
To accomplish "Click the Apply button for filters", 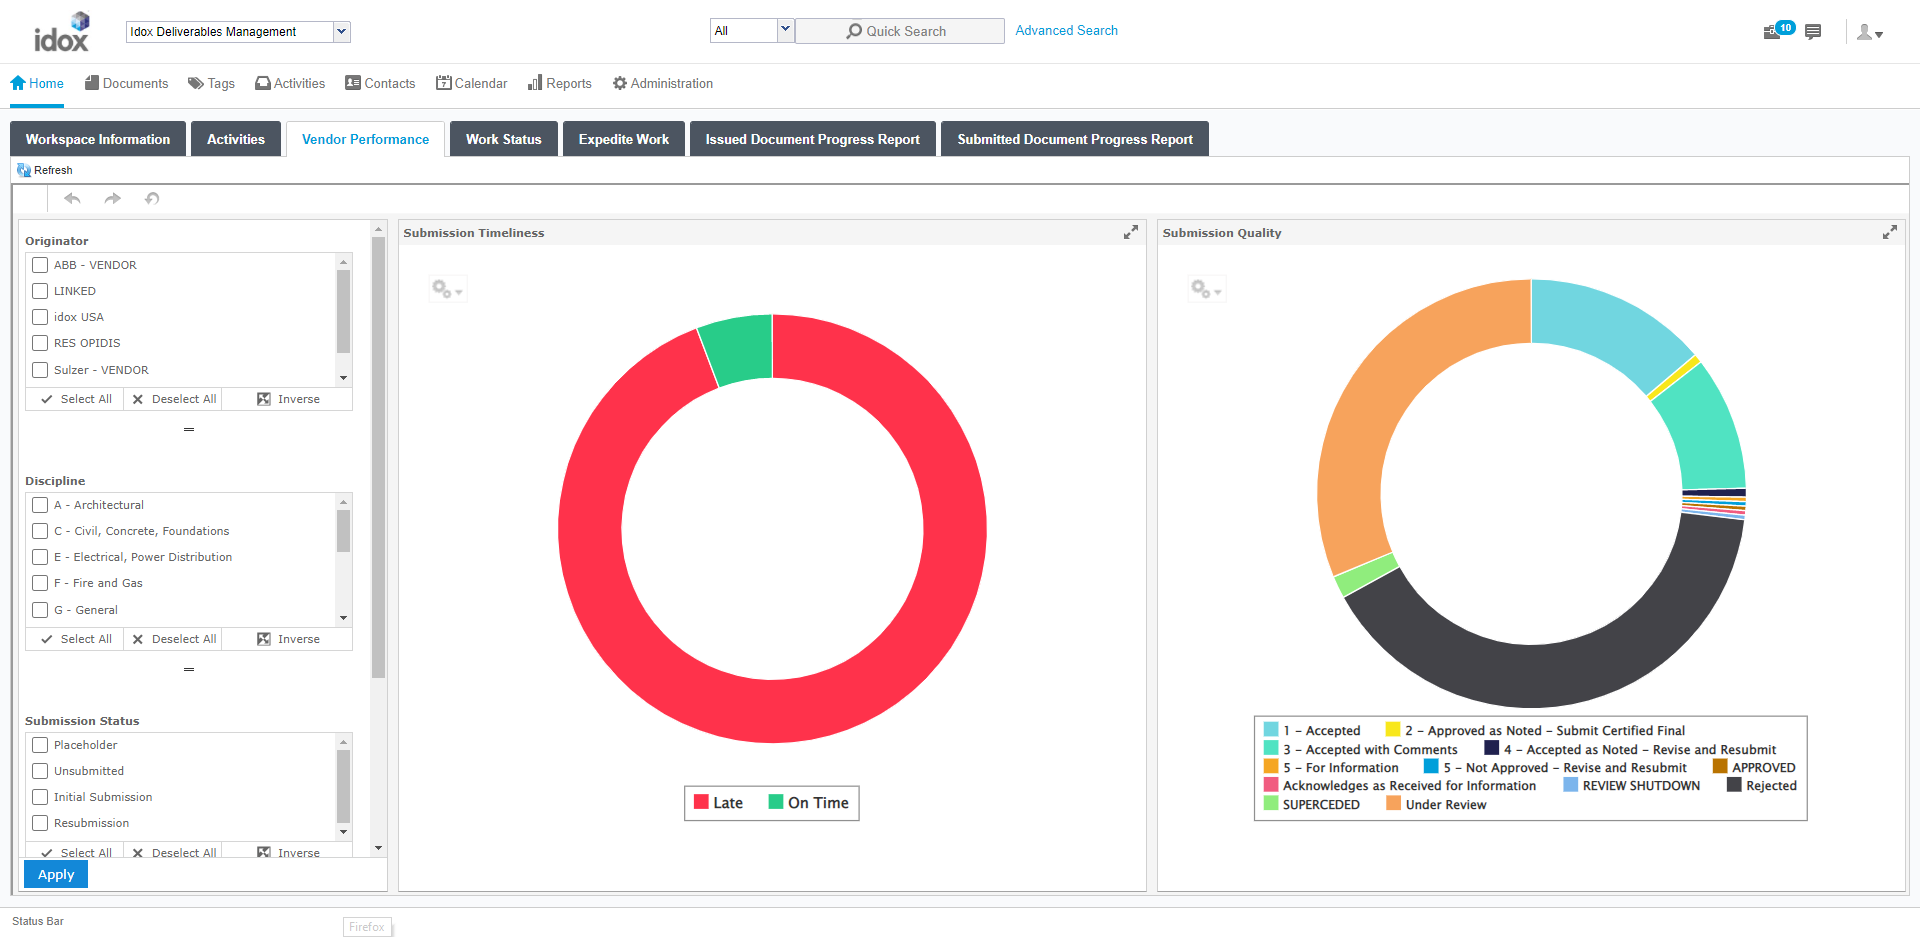I will [55, 873].
